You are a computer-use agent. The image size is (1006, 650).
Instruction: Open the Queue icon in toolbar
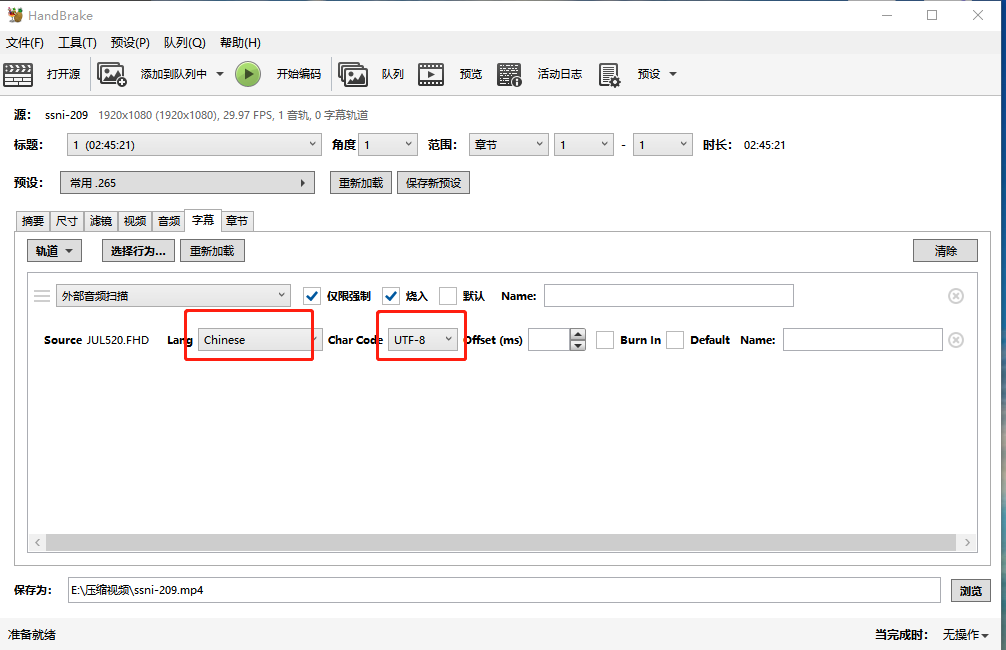(353, 74)
